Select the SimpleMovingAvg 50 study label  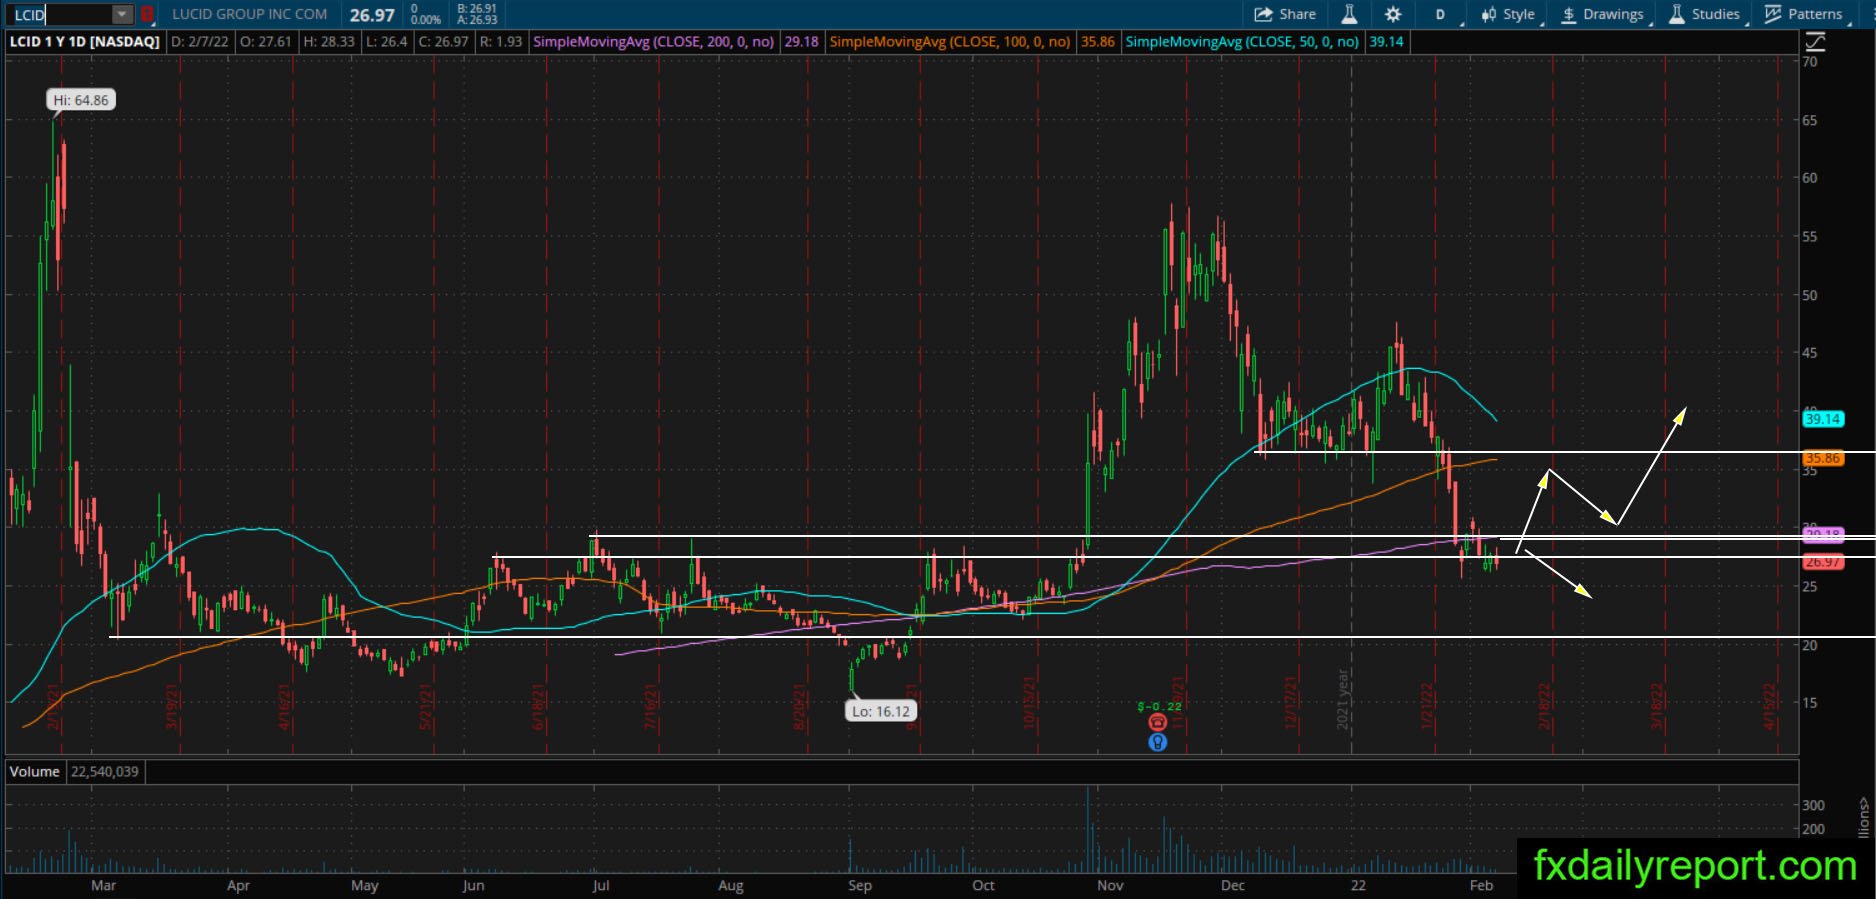1242,42
